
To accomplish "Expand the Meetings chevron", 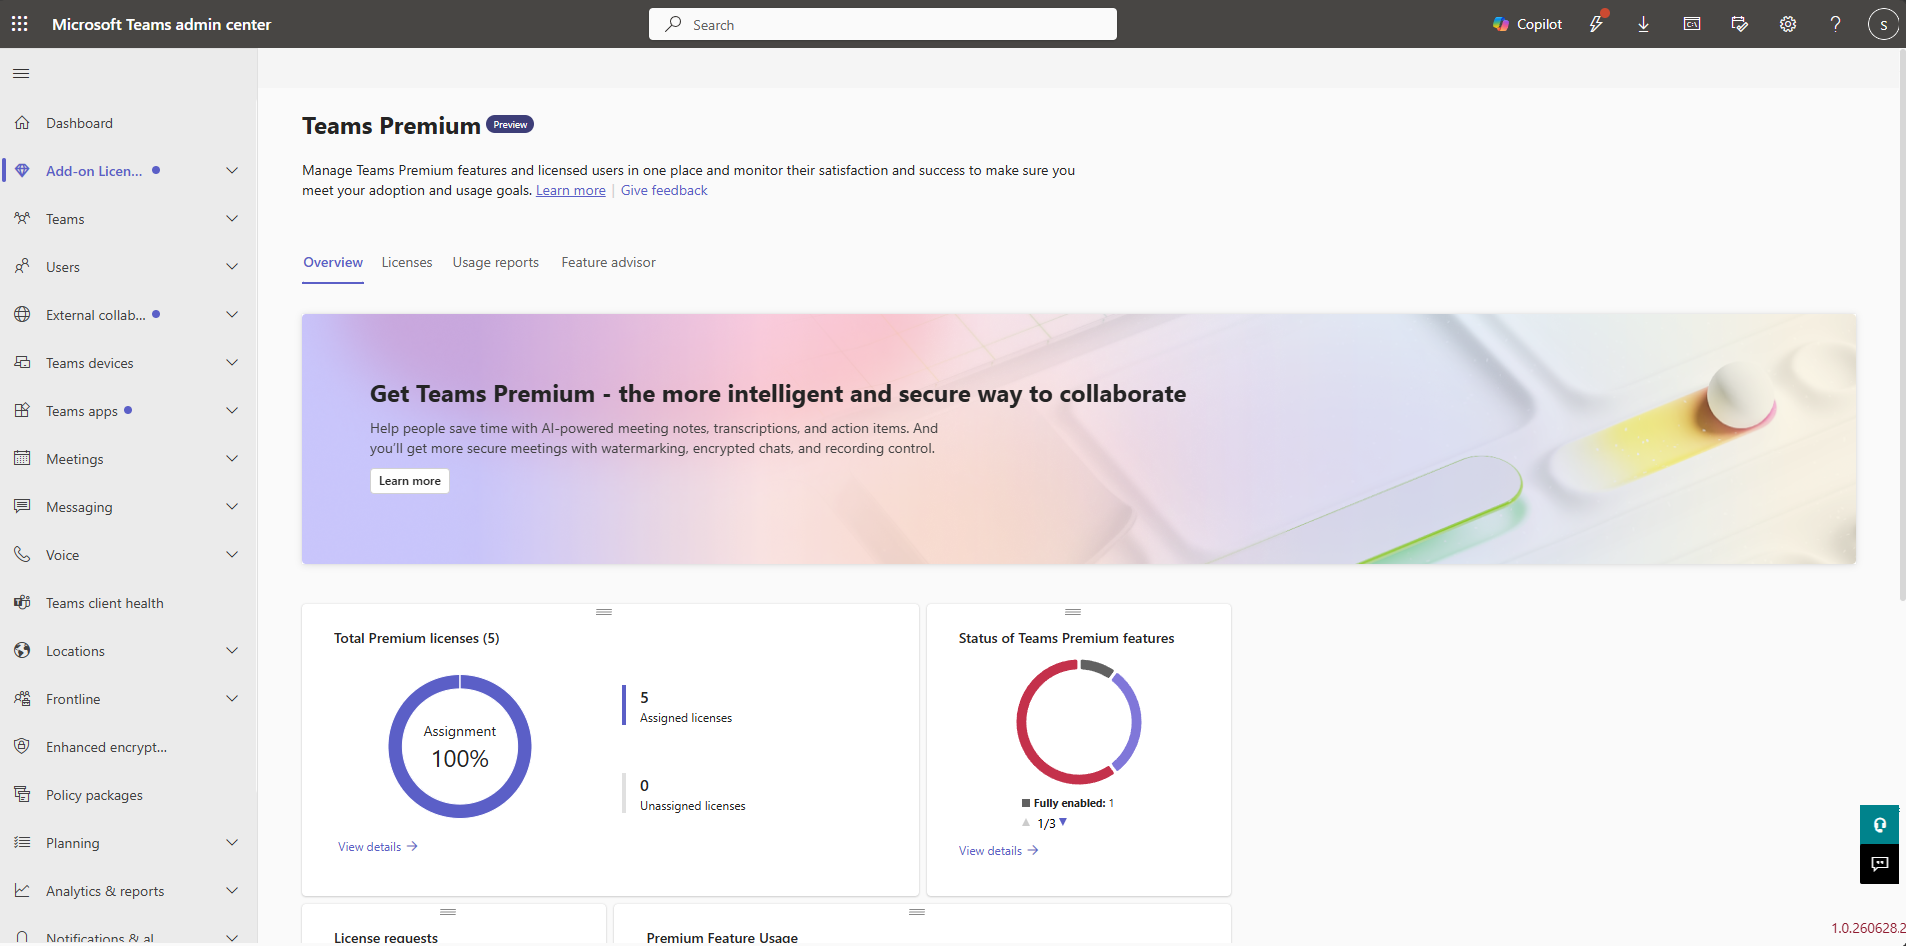I will pos(232,459).
